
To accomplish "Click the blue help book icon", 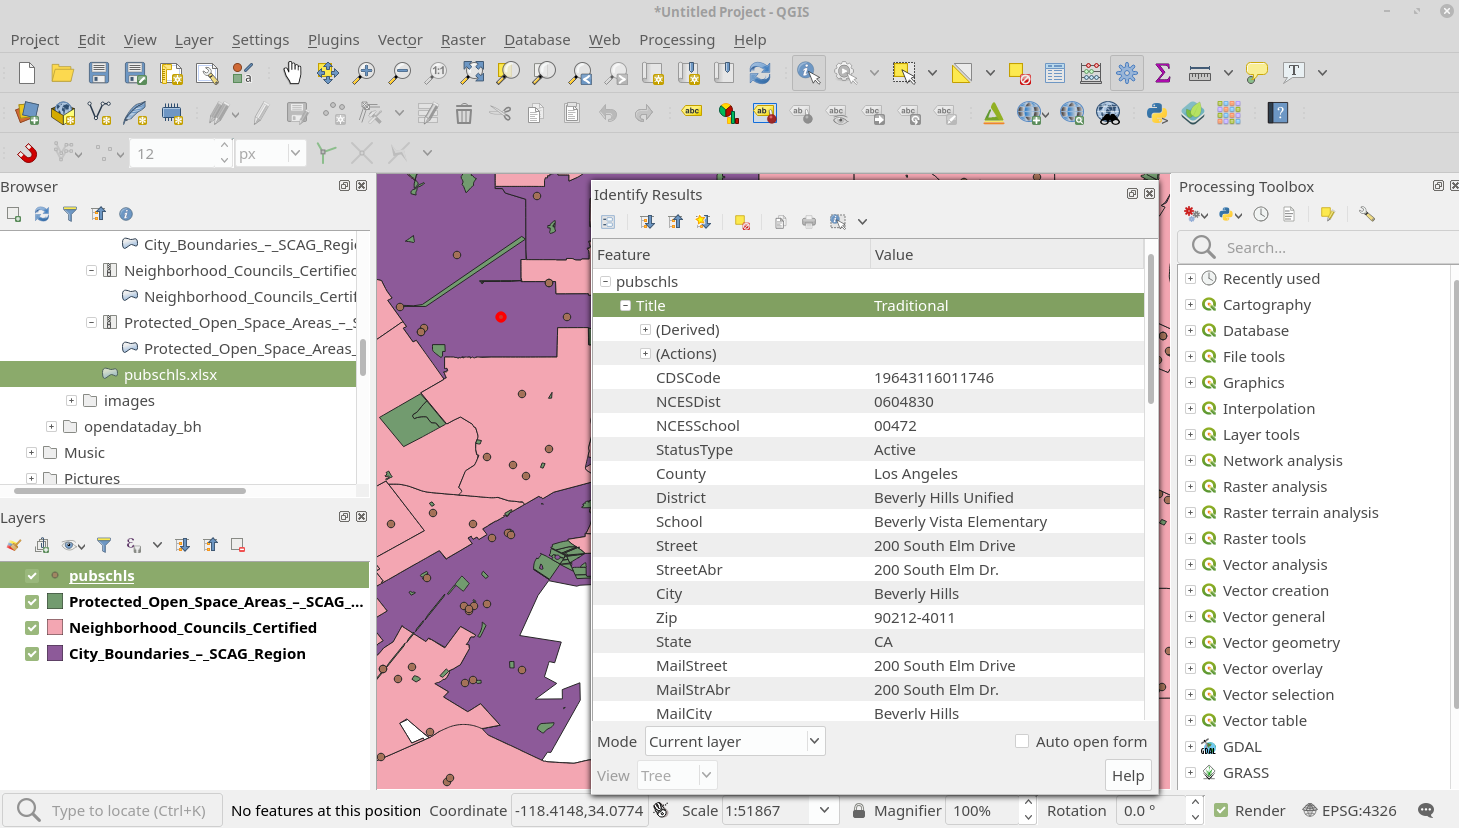I will pos(1278,113).
